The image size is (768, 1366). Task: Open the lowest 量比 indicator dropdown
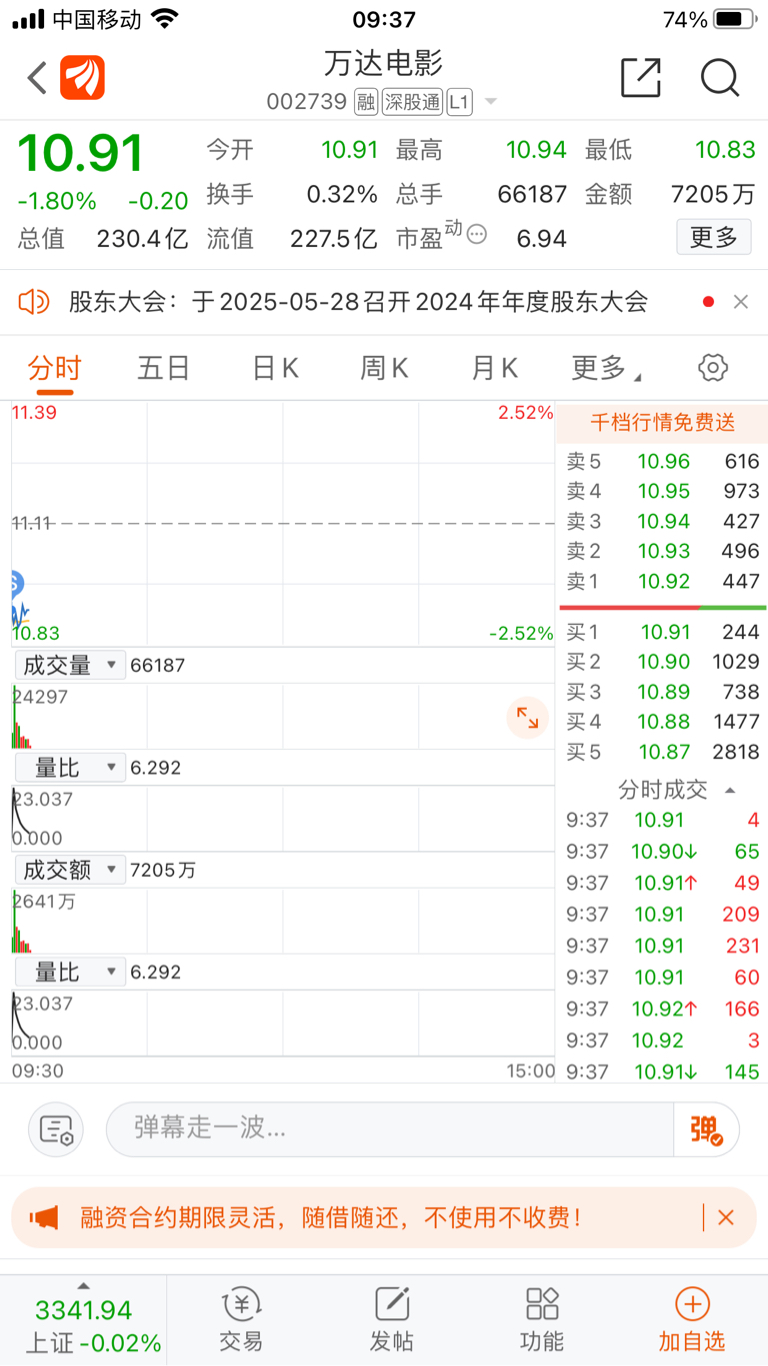point(70,971)
